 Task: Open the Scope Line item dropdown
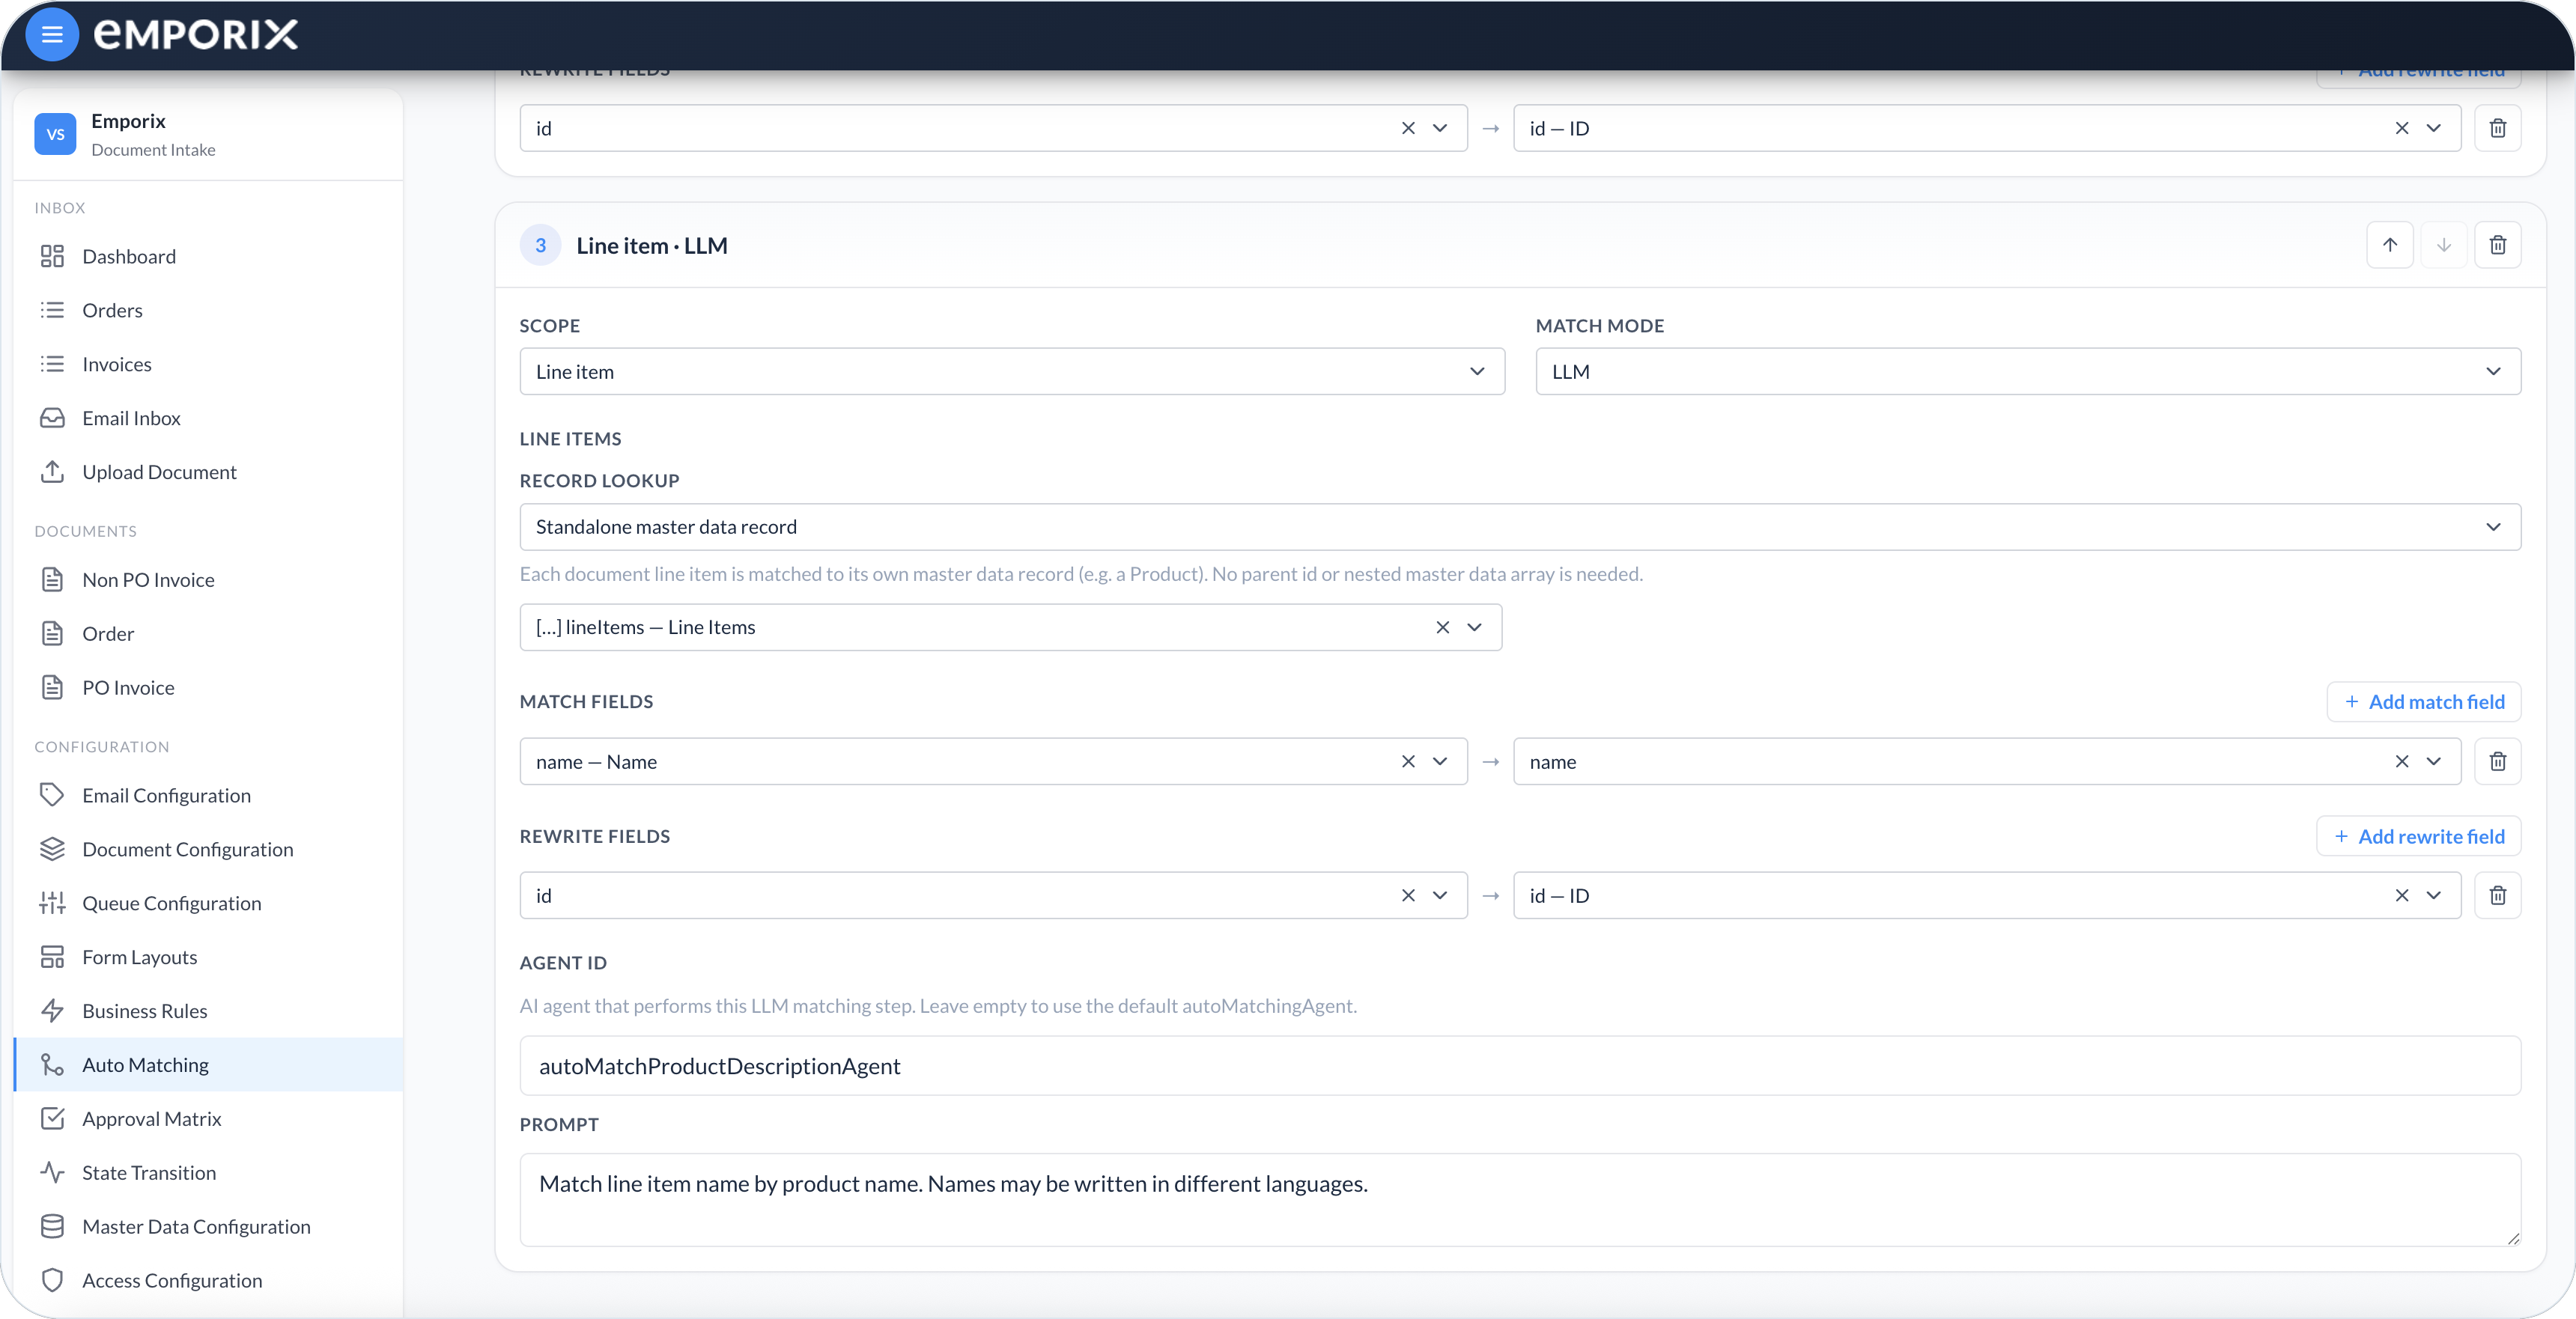1012,371
